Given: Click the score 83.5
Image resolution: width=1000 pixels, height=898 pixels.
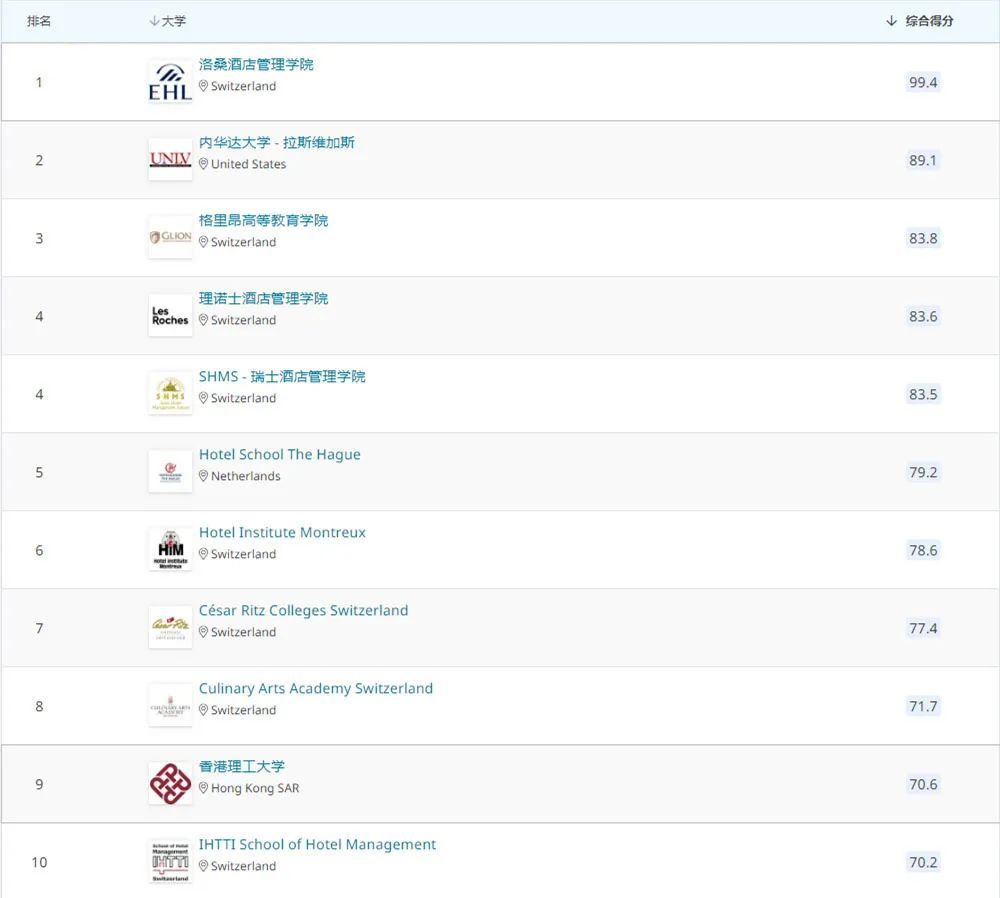Looking at the screenshot, I should point(923,394).
